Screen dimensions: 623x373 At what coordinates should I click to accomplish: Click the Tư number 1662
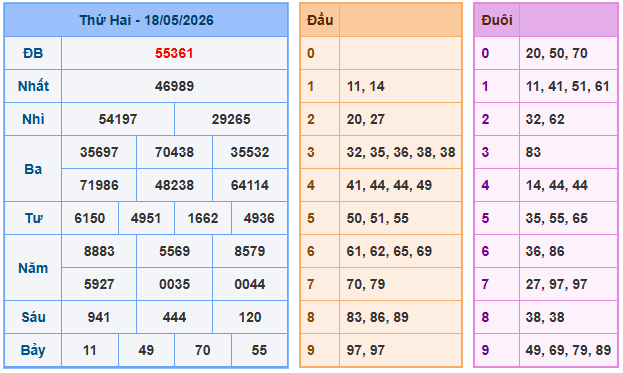(203, 218)
